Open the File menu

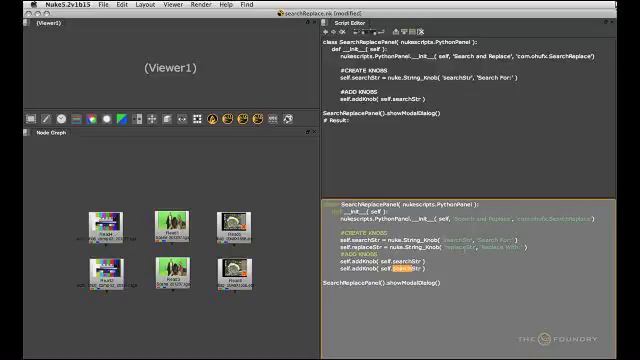pyautogui.click(x=103, y=4)
